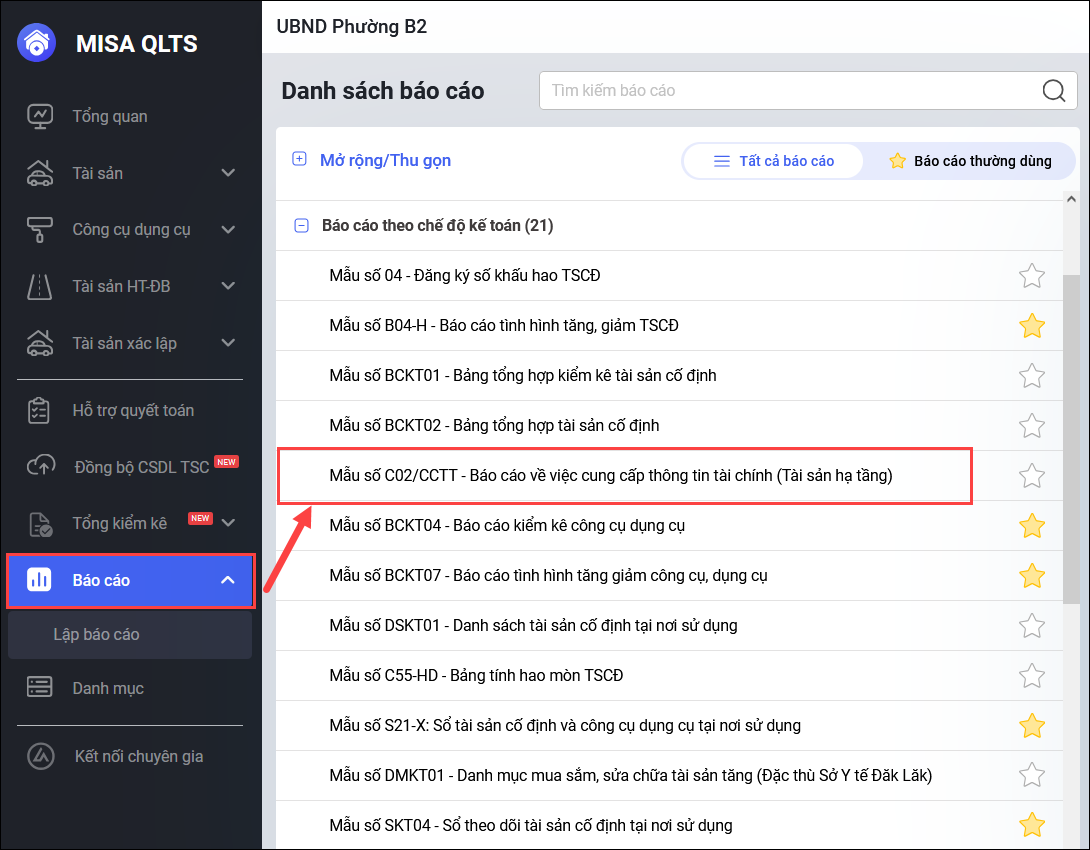
Task: Click the Kết nối chuyên gia icon
Action: click(40, 756)
